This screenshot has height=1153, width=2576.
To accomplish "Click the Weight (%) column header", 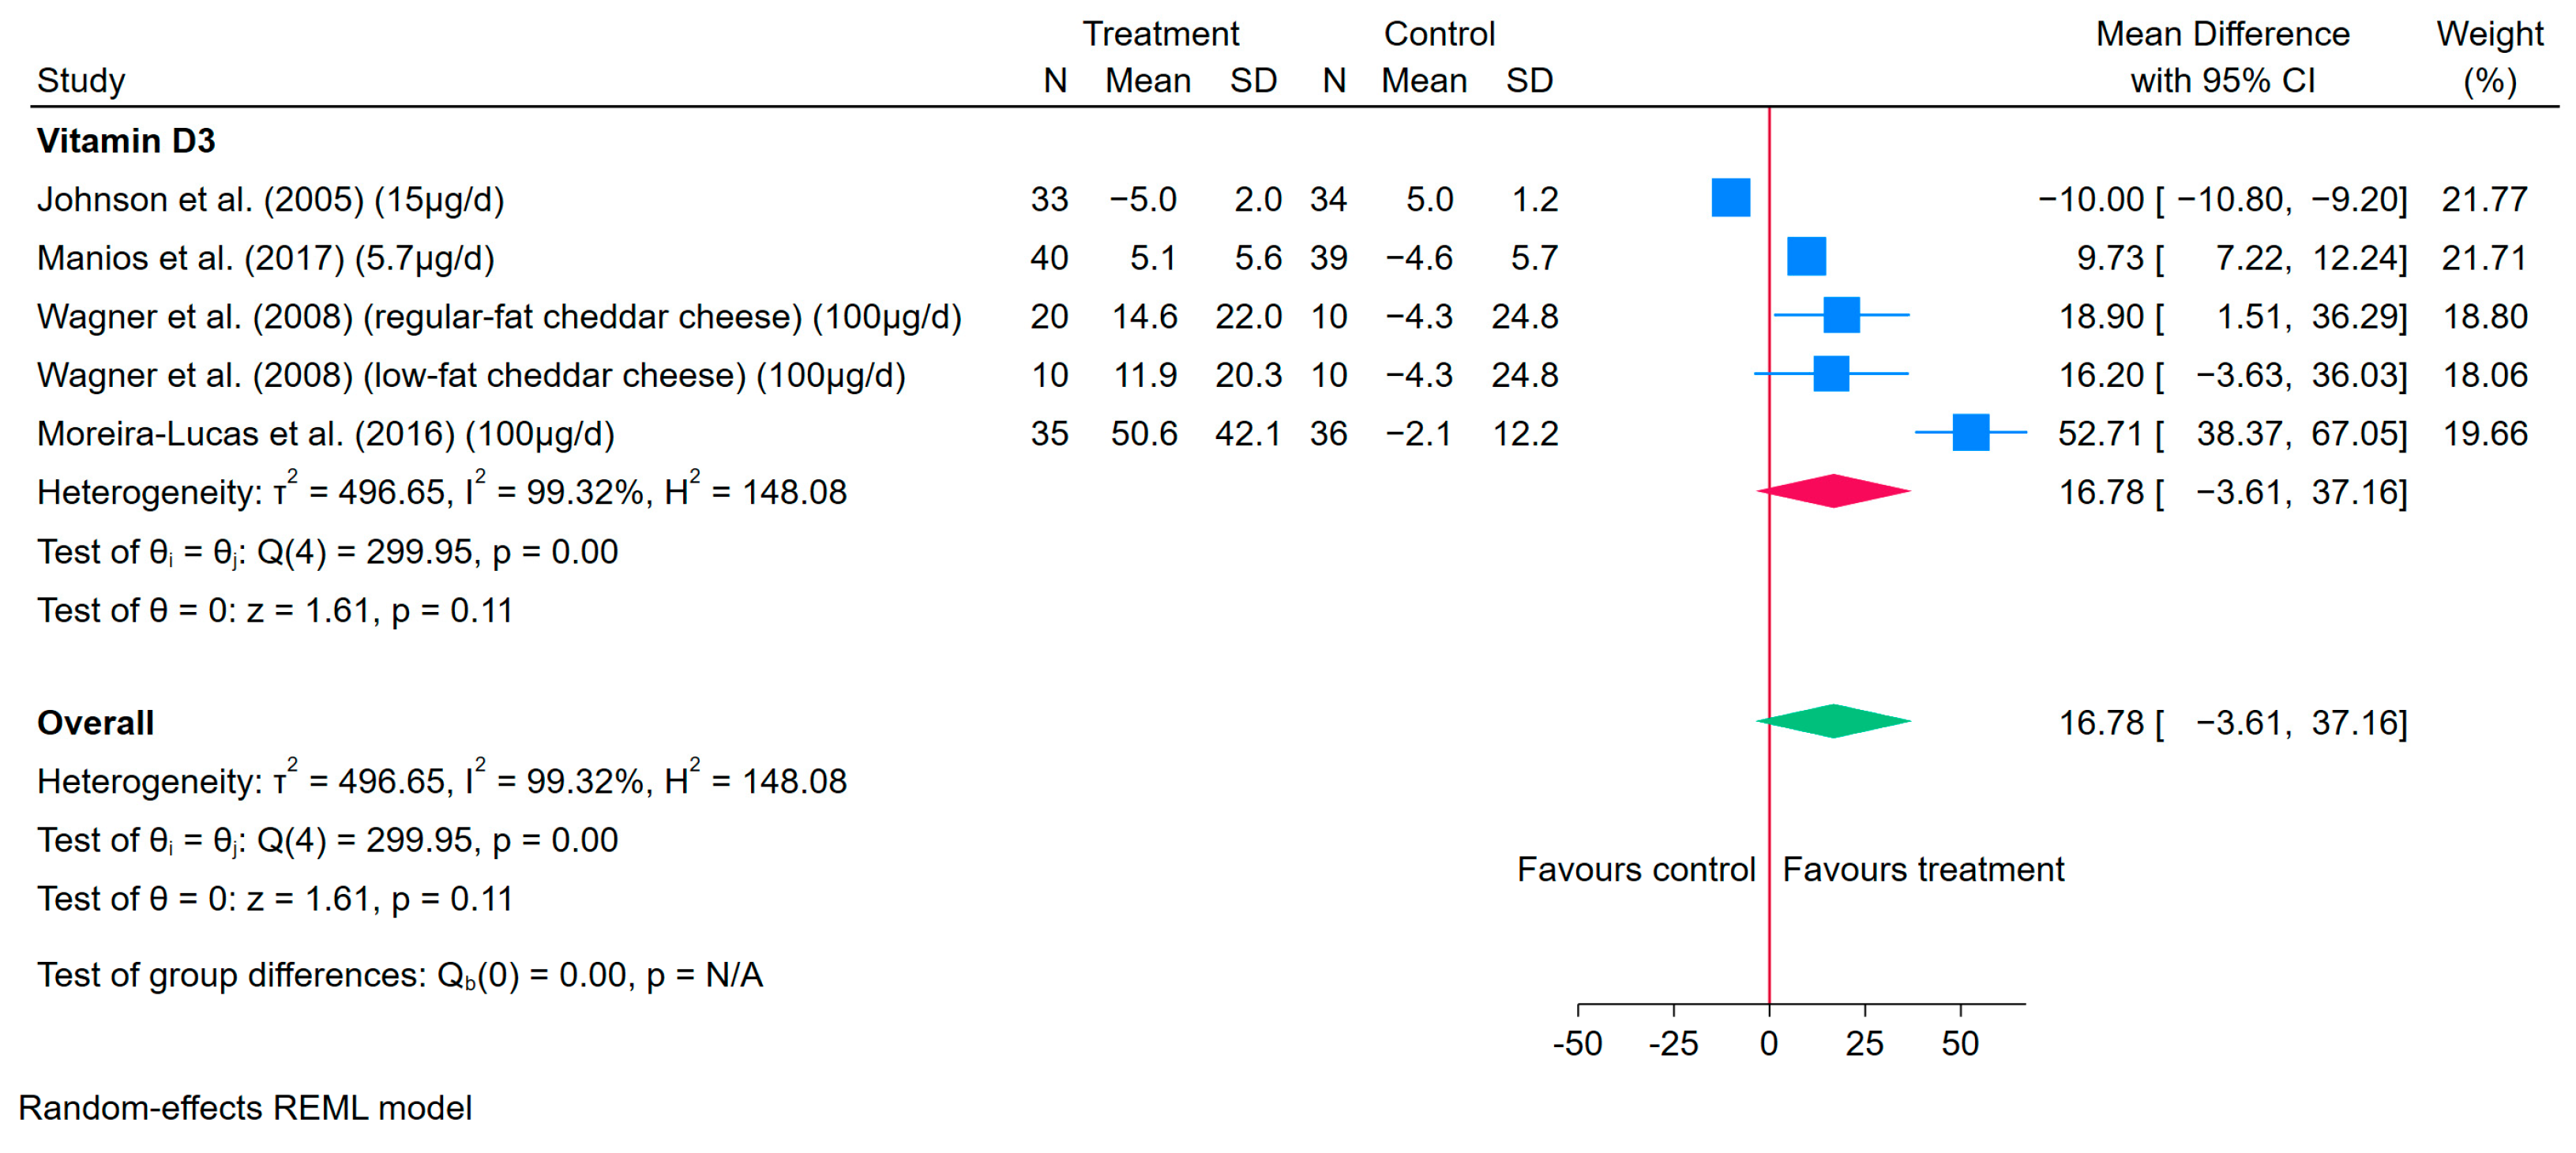I will click(x=2489, y=56).
